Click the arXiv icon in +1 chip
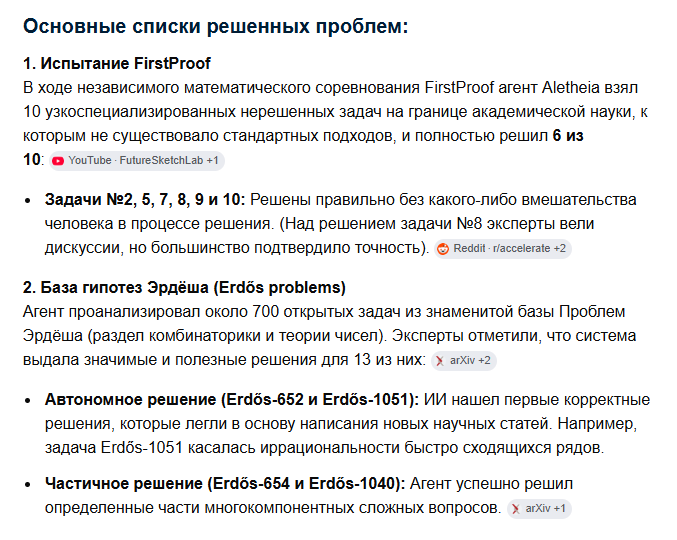The image size is (677, 540). pyautogui.click(x=516, y=509)
